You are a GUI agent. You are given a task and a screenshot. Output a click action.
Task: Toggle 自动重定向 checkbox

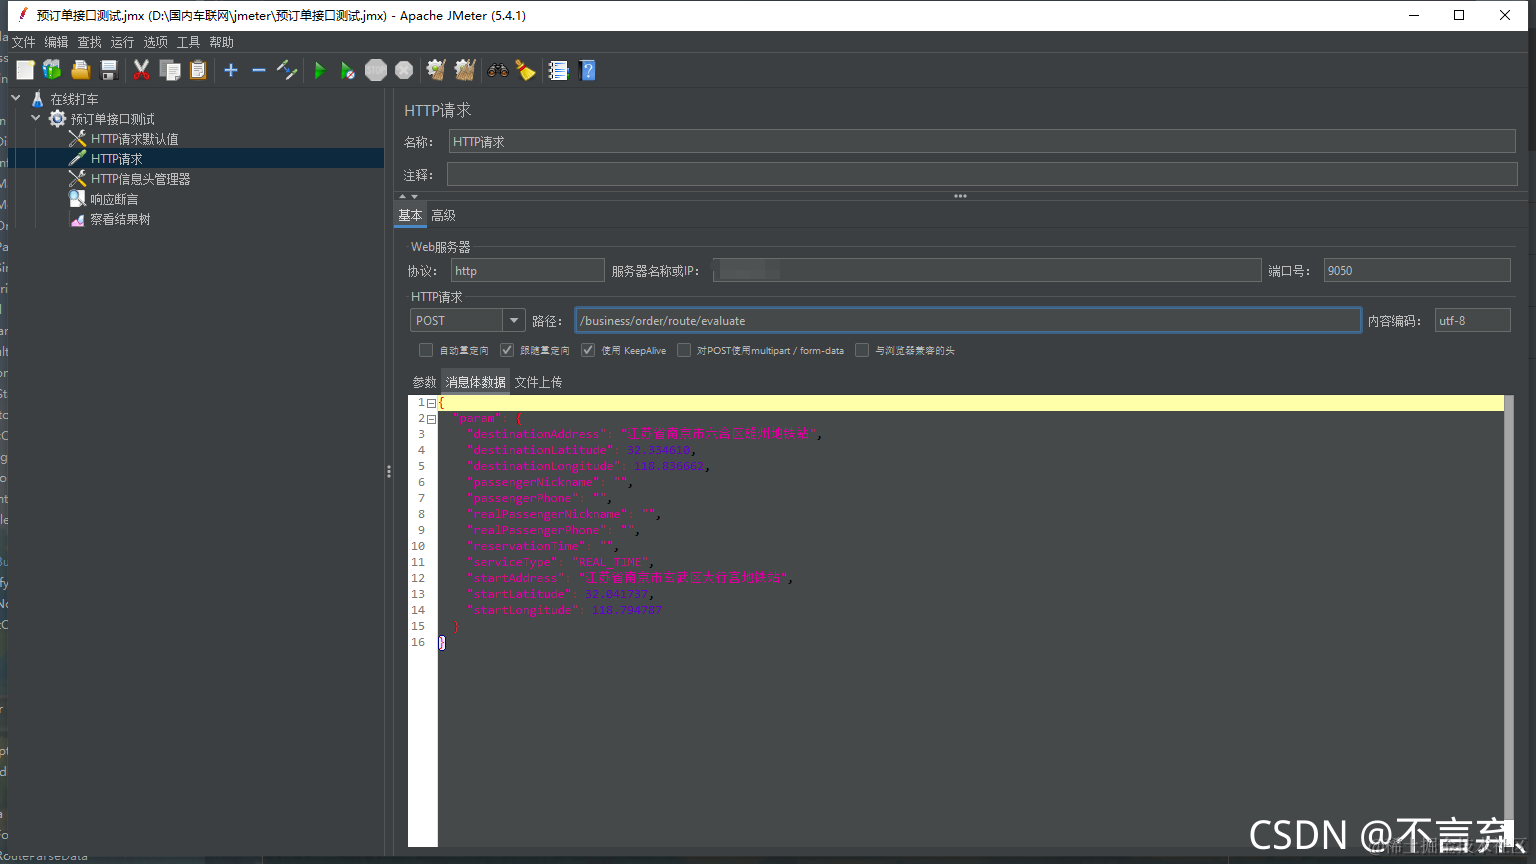click(426, 350)
